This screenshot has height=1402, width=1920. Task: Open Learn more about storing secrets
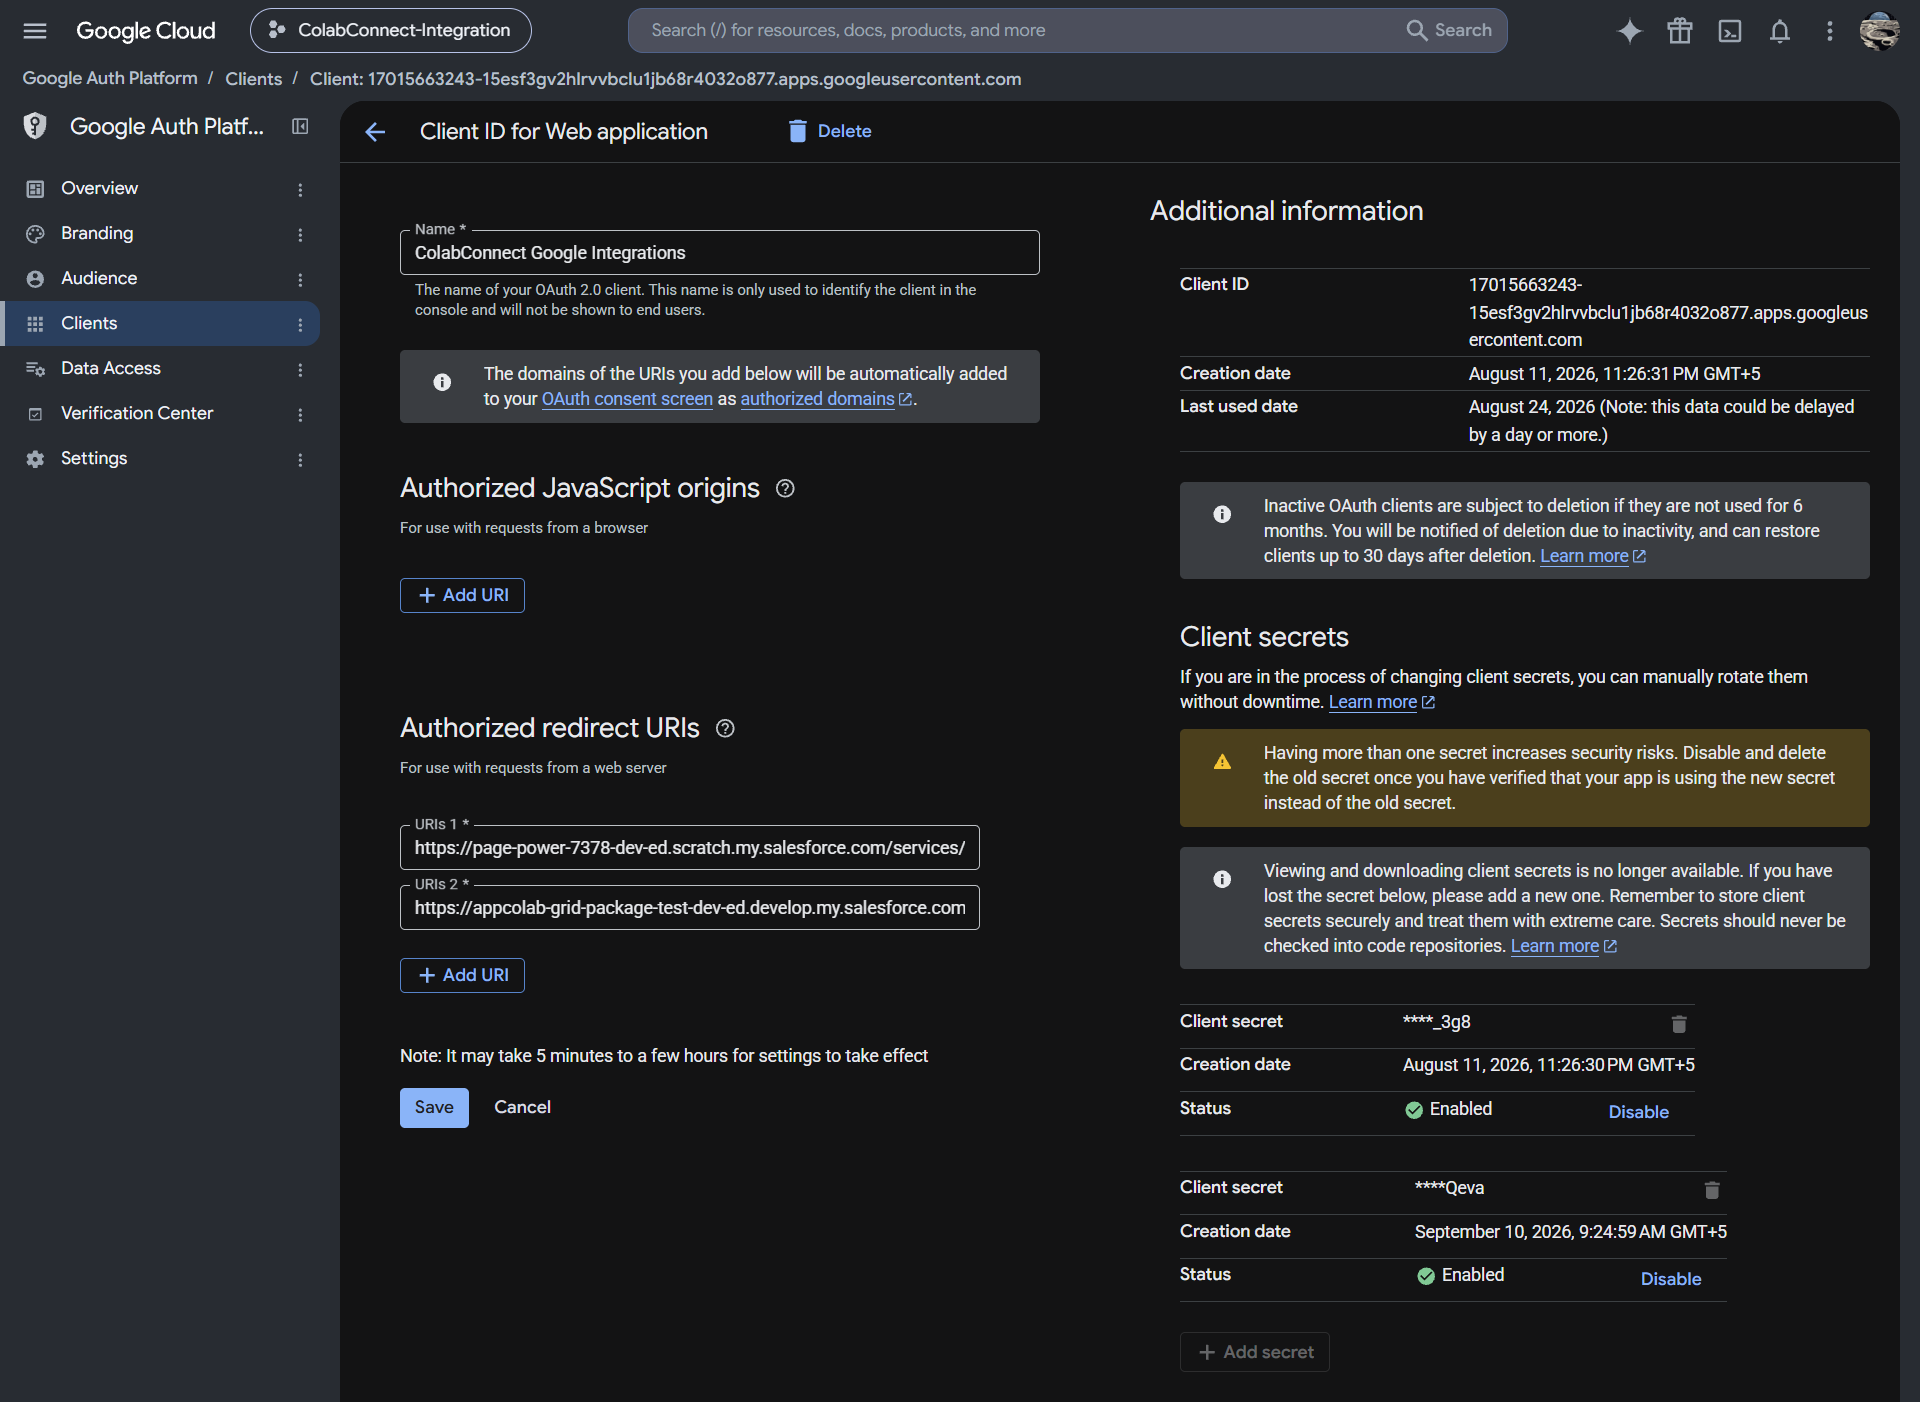[1564, 946]
